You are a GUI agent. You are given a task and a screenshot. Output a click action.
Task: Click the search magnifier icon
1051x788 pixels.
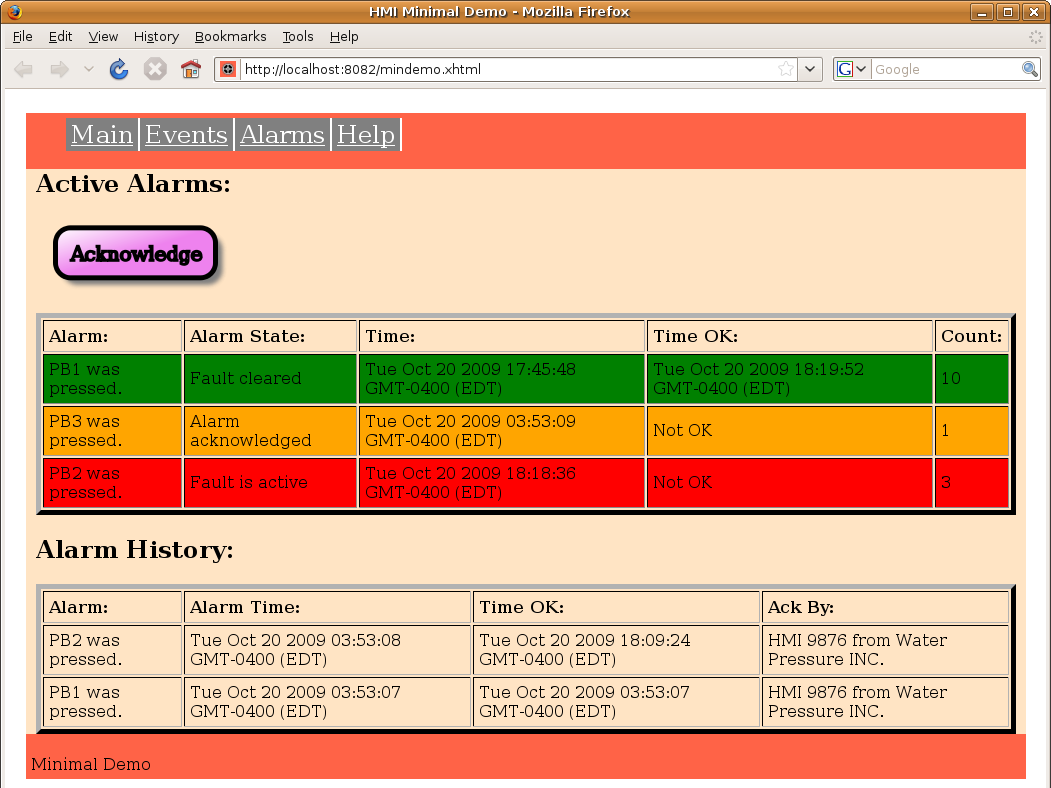[1030, 69]
